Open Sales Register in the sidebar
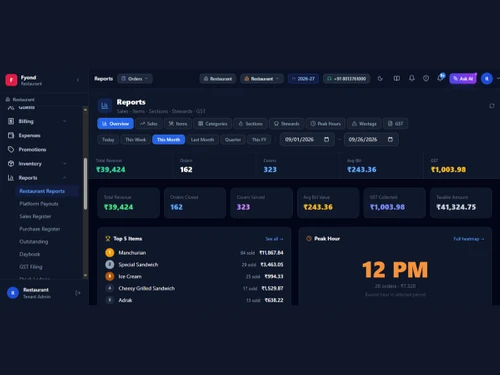Image resolution: width=500 pixels, height=375 pixels. 35,216
